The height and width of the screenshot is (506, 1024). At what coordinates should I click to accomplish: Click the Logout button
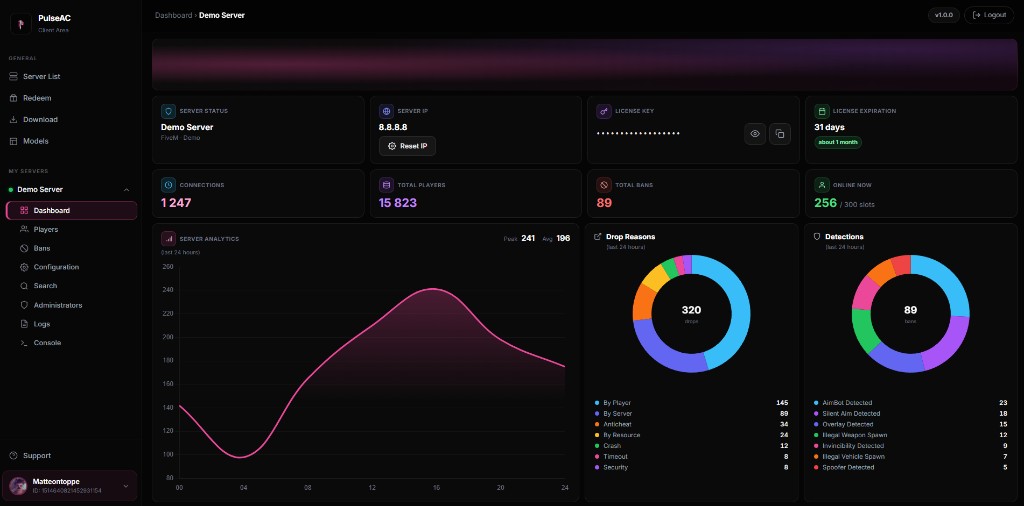point(989,15)
